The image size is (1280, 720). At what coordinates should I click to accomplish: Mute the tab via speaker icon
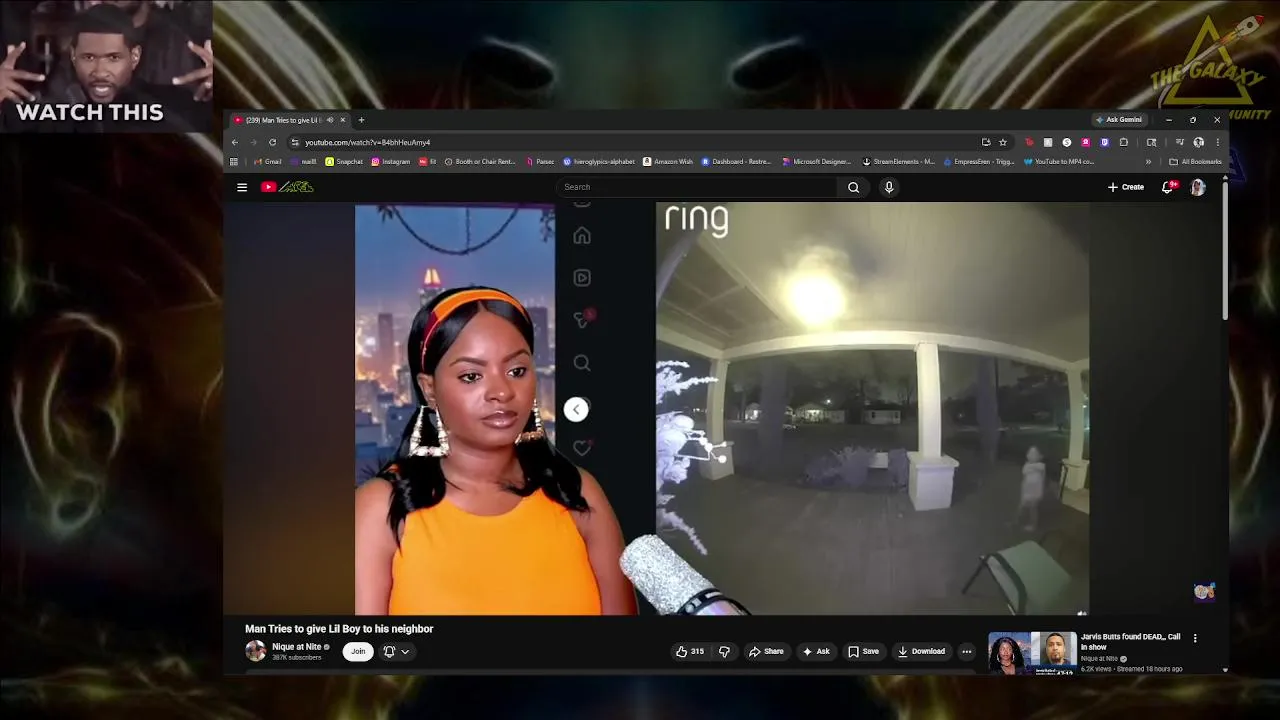(329, 120)
